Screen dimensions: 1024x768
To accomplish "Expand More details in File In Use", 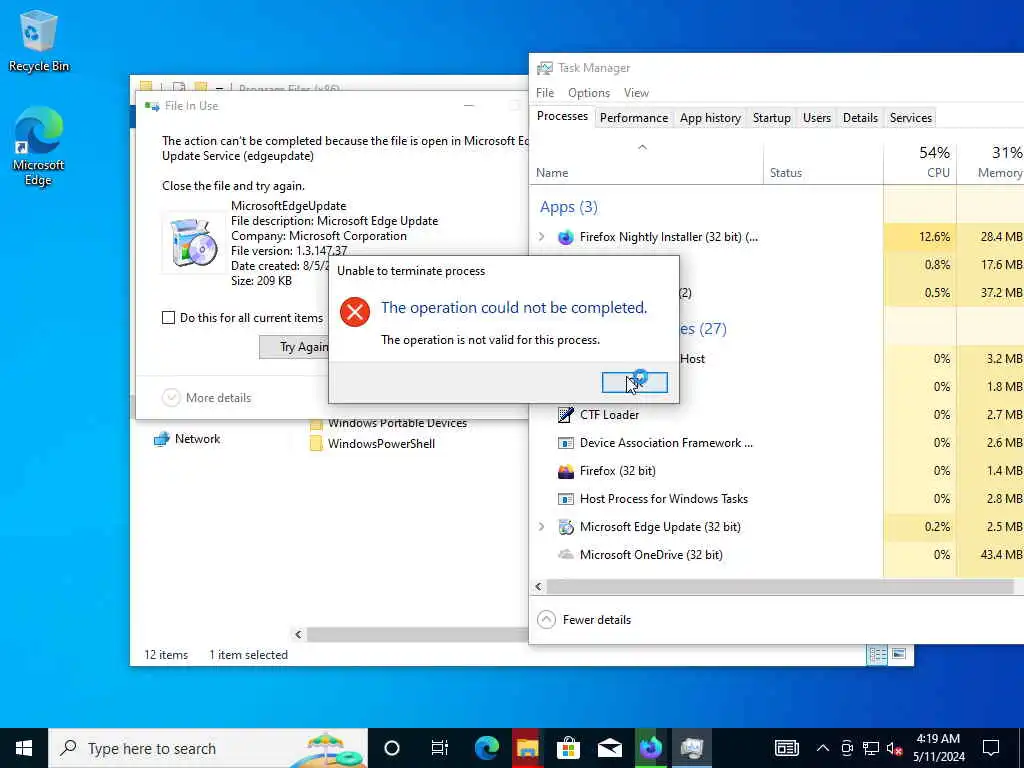I will [x=206, y=398].
